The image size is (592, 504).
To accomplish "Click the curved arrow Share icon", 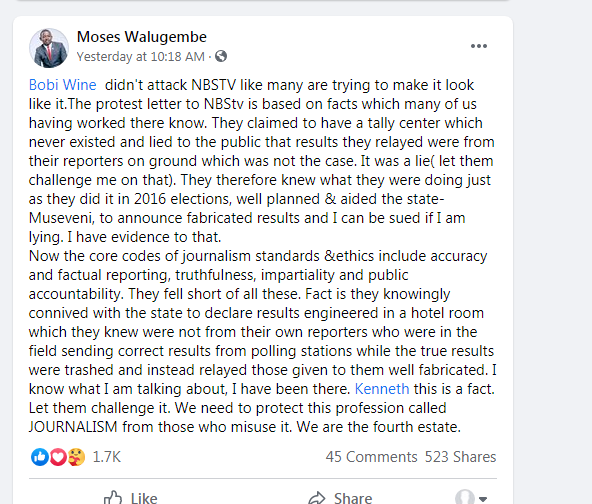I will (317, 498).
